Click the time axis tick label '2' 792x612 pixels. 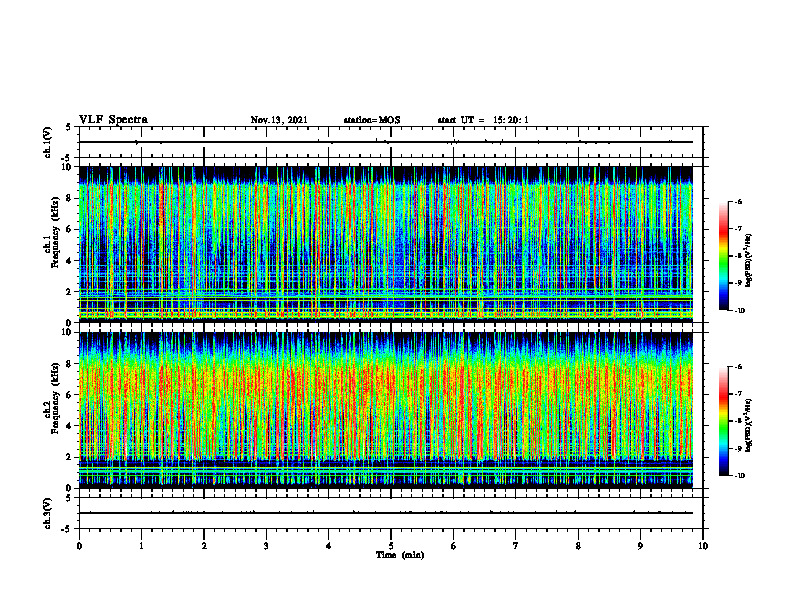pos(204,546)
